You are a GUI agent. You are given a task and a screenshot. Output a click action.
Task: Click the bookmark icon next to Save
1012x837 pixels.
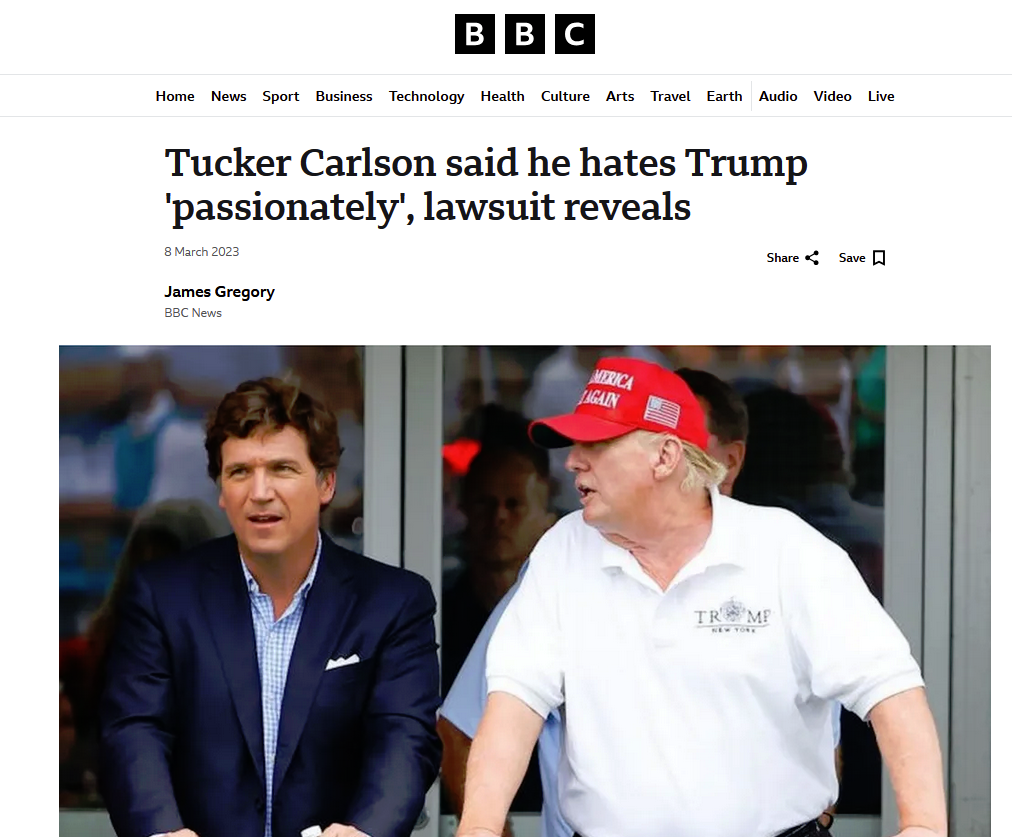coord(879,258)
